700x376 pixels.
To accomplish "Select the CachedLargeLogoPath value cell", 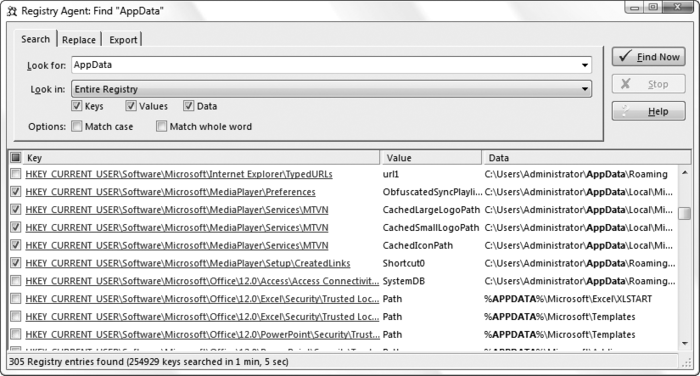I will tap(431, 210).
